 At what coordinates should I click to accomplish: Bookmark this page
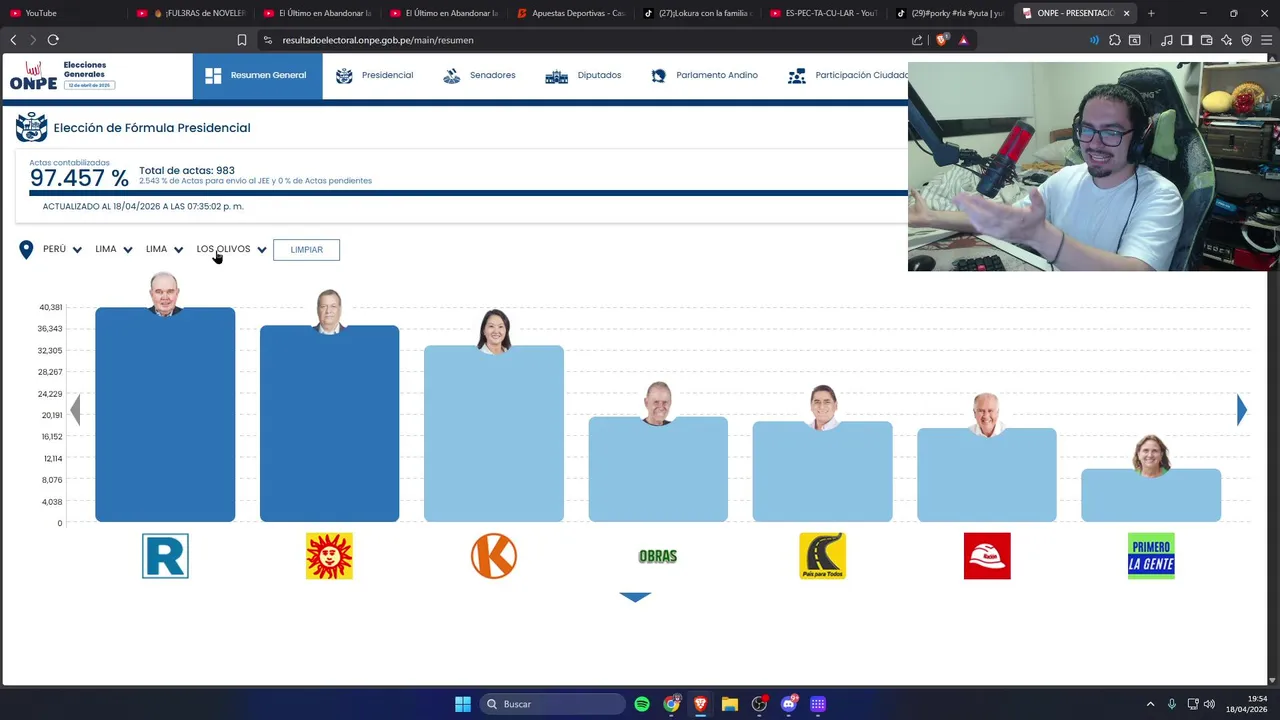pyautogui.click(x=242, y=40)
